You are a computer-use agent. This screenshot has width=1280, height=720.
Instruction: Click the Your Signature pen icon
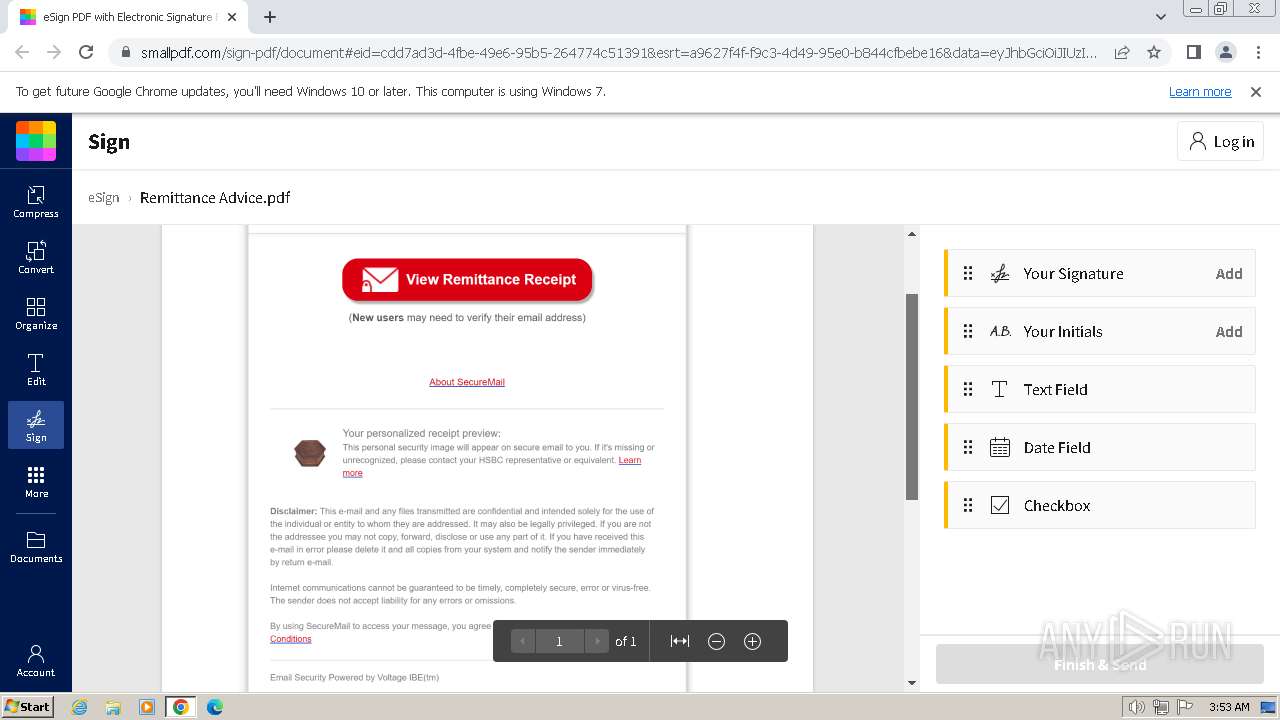pos(1000,274)
